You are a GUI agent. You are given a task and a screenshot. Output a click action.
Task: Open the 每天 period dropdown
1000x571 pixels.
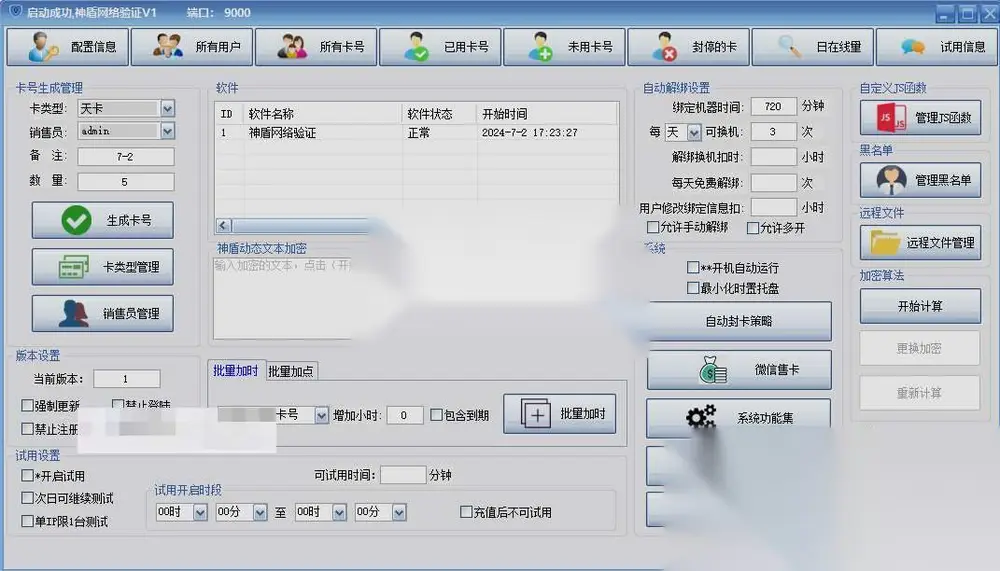pos(694,132)
